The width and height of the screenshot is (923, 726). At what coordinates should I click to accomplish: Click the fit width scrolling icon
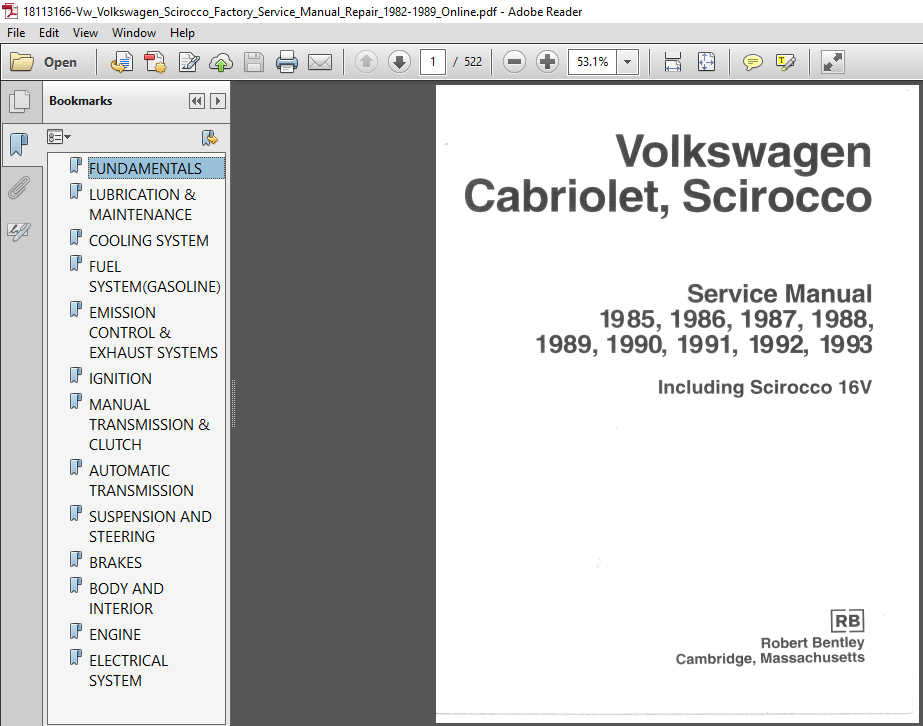672,62
